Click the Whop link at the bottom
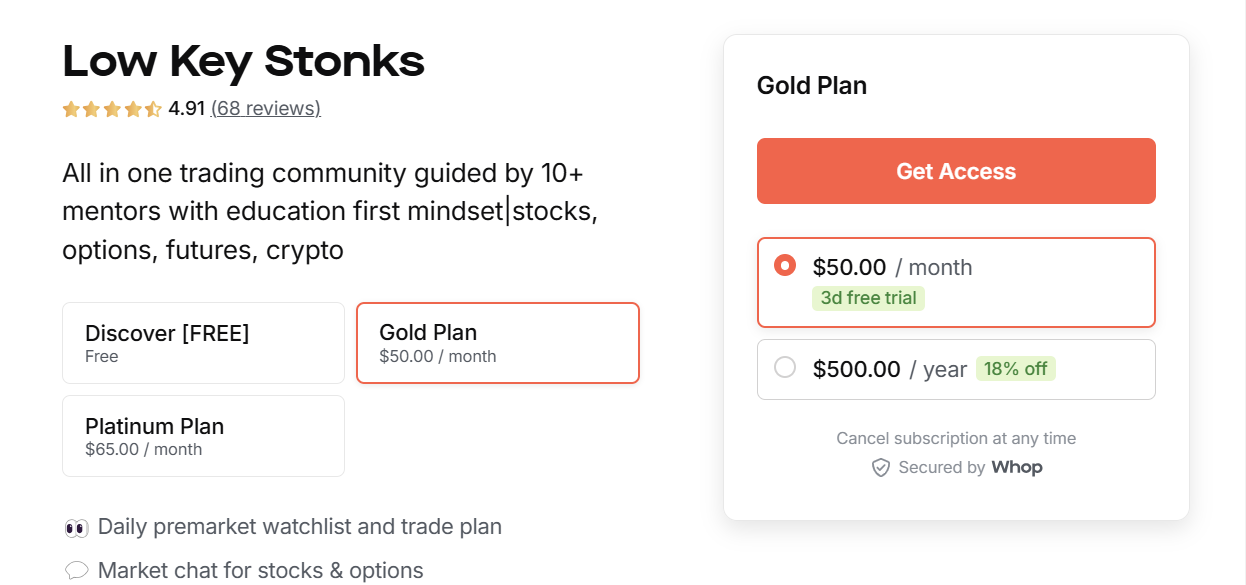The height and width of the screenshot is (585, 1246). tap(1018, 467)
